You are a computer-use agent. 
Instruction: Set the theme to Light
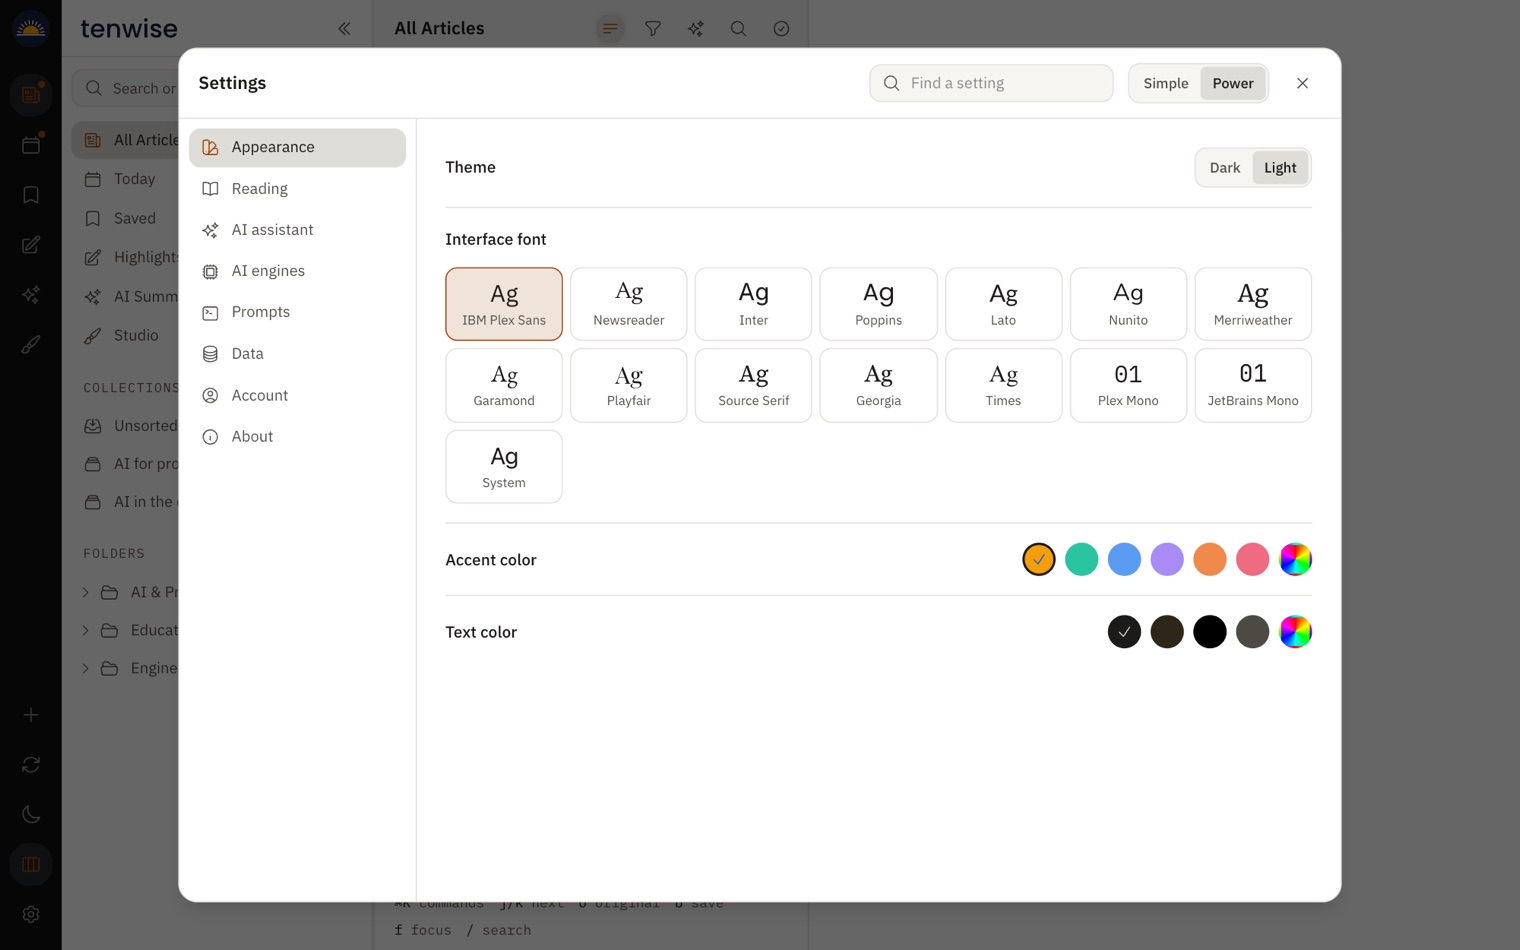tap(1280, 168)
